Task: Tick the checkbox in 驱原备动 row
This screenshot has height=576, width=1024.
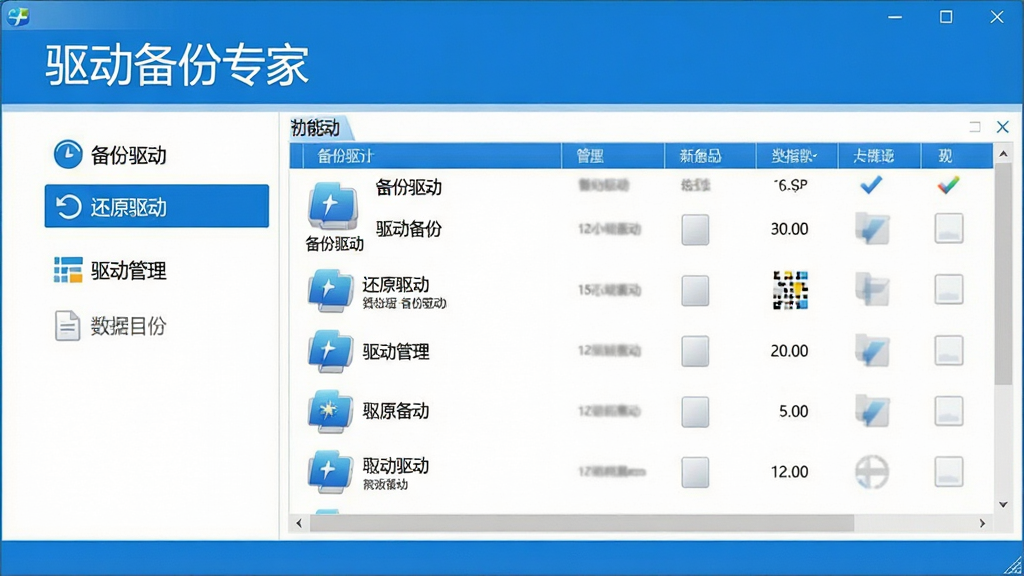Action: [695, 411]
